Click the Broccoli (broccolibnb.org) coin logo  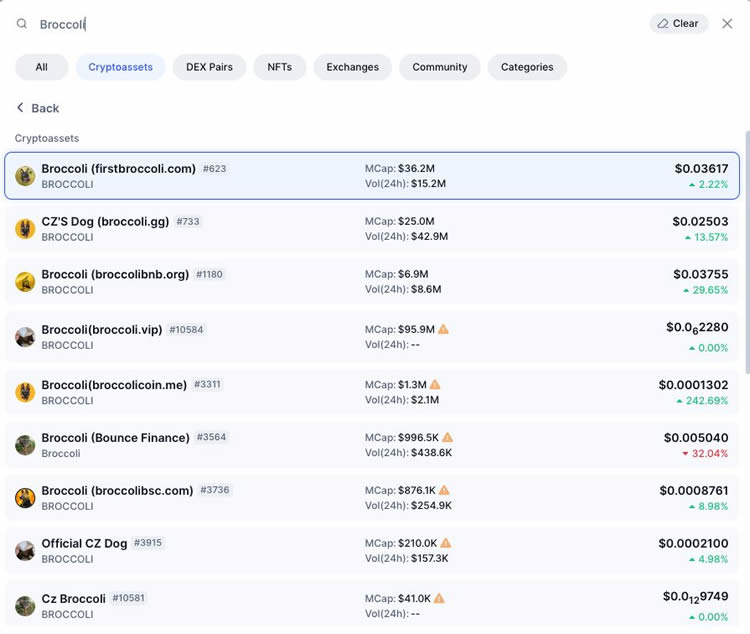click(25, 282)
